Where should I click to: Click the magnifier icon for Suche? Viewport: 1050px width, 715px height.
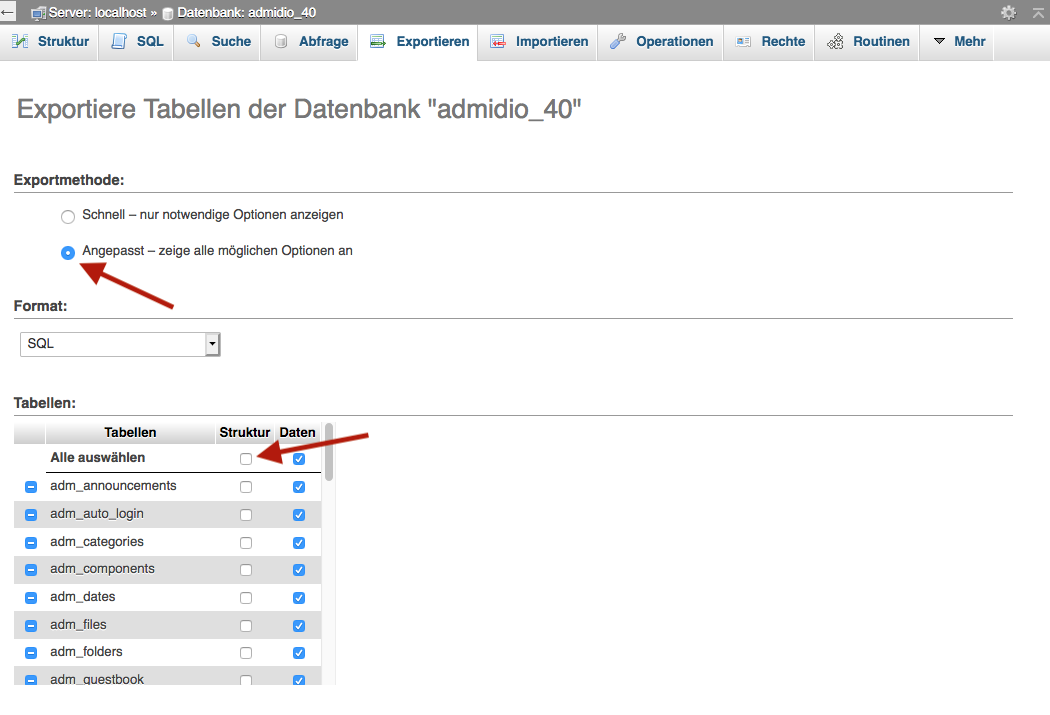[194, 42]
